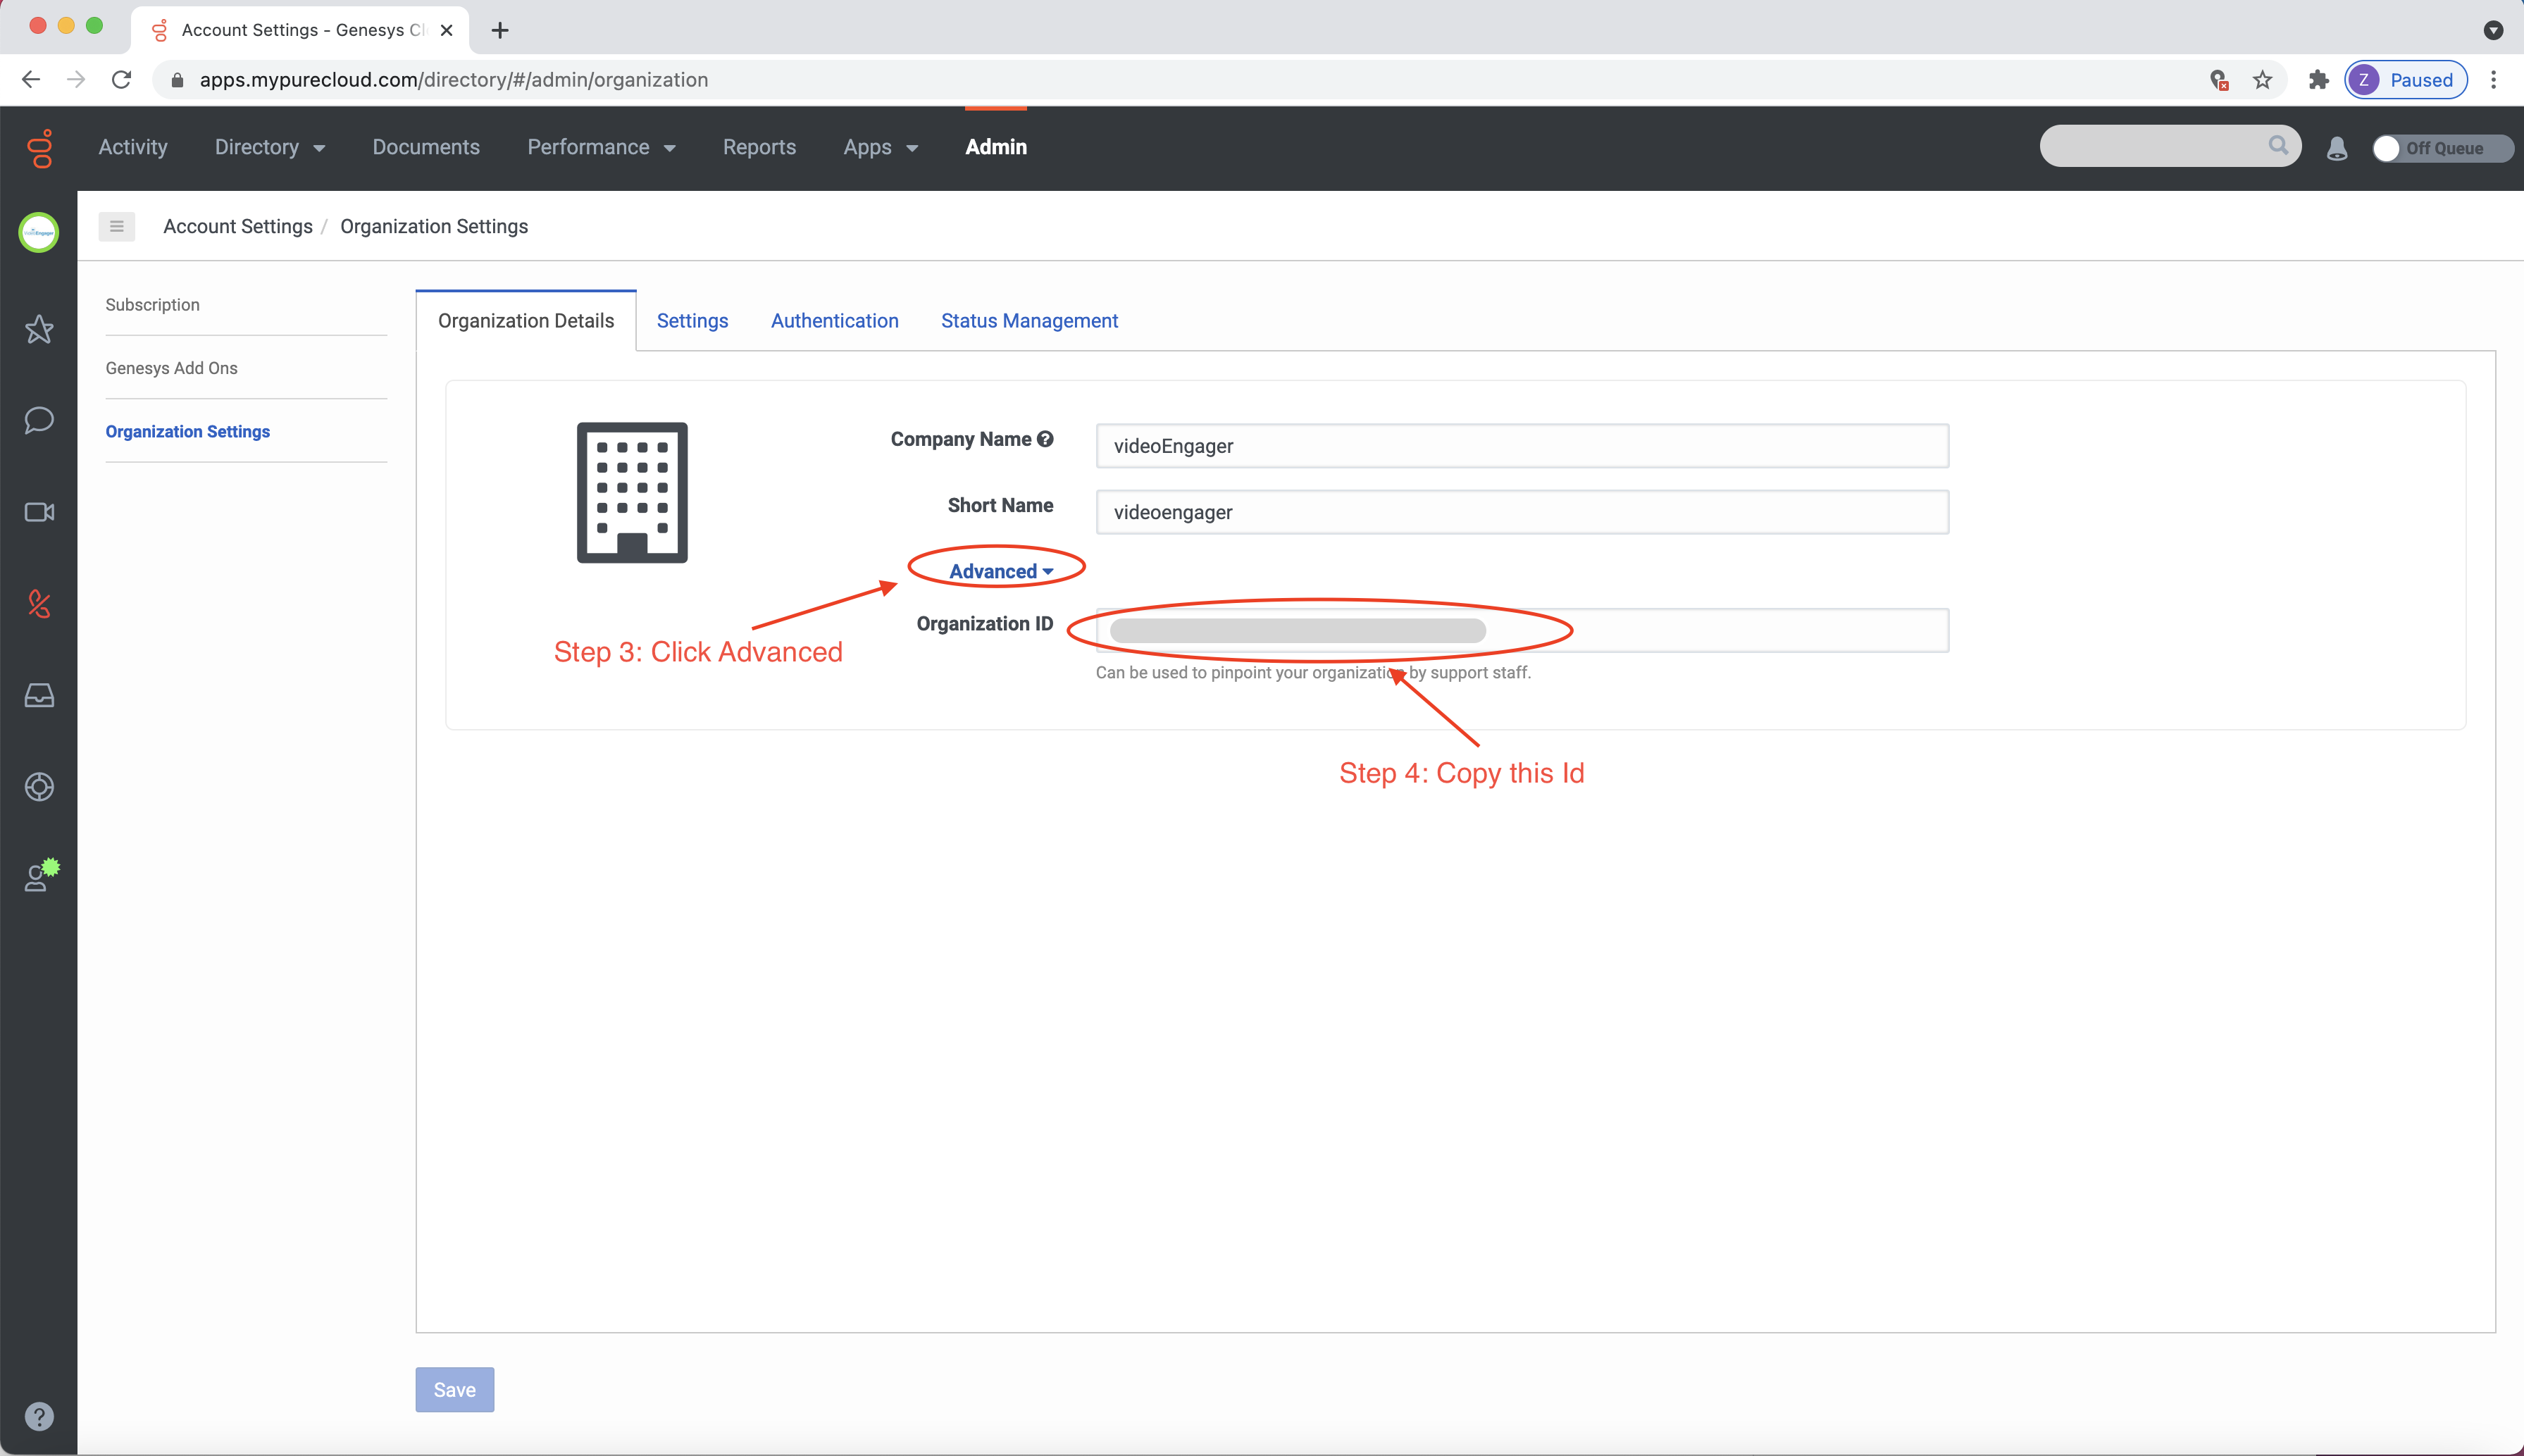Select the Admin menu item
This screenshot has width=2524, height=1456.
pyautogui.click(x=996, y=147)
